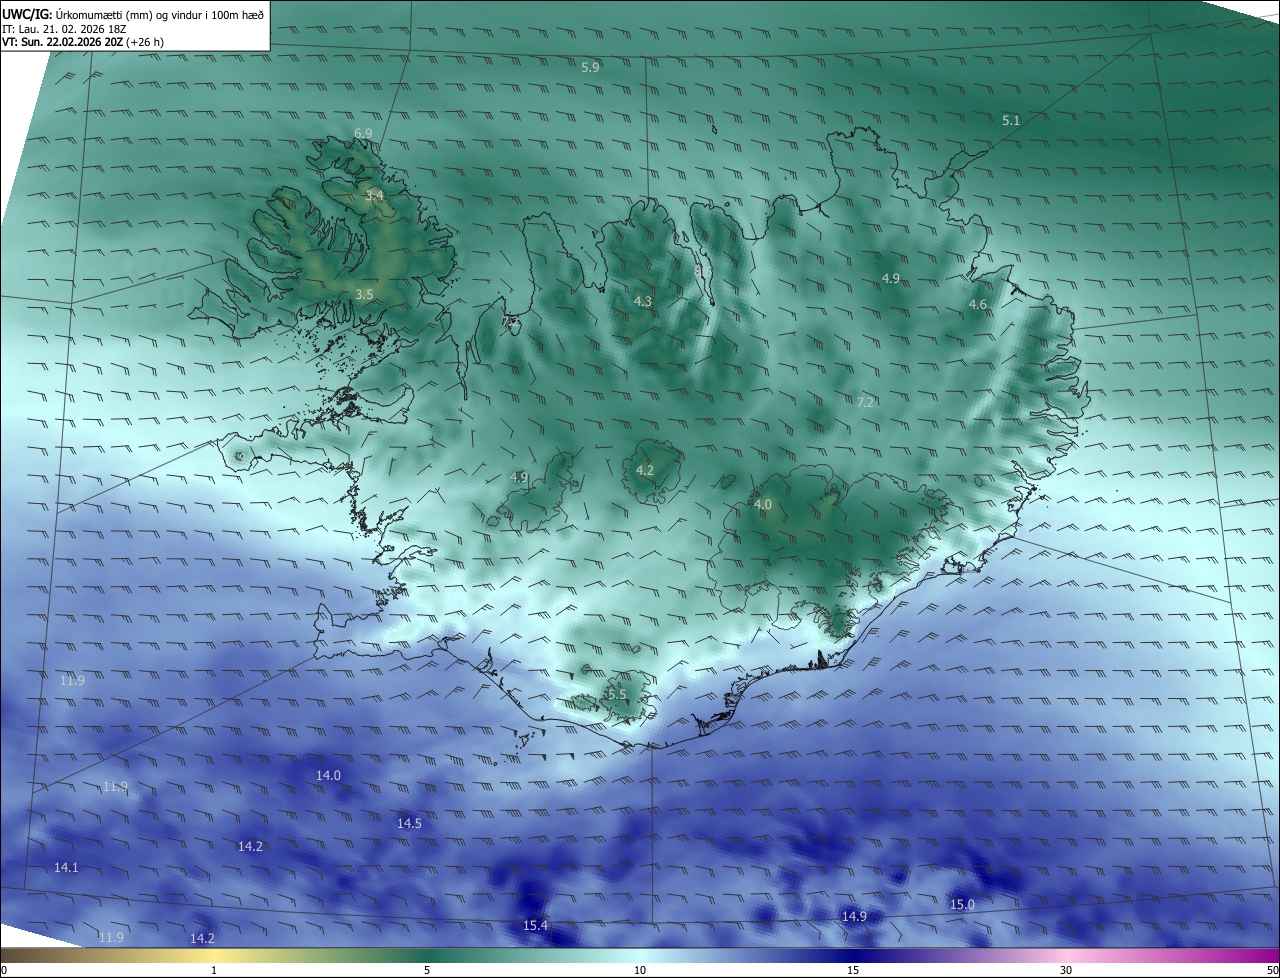
Task: Click the 14.1 value label over the sea
Action: [x=66, y=867]
